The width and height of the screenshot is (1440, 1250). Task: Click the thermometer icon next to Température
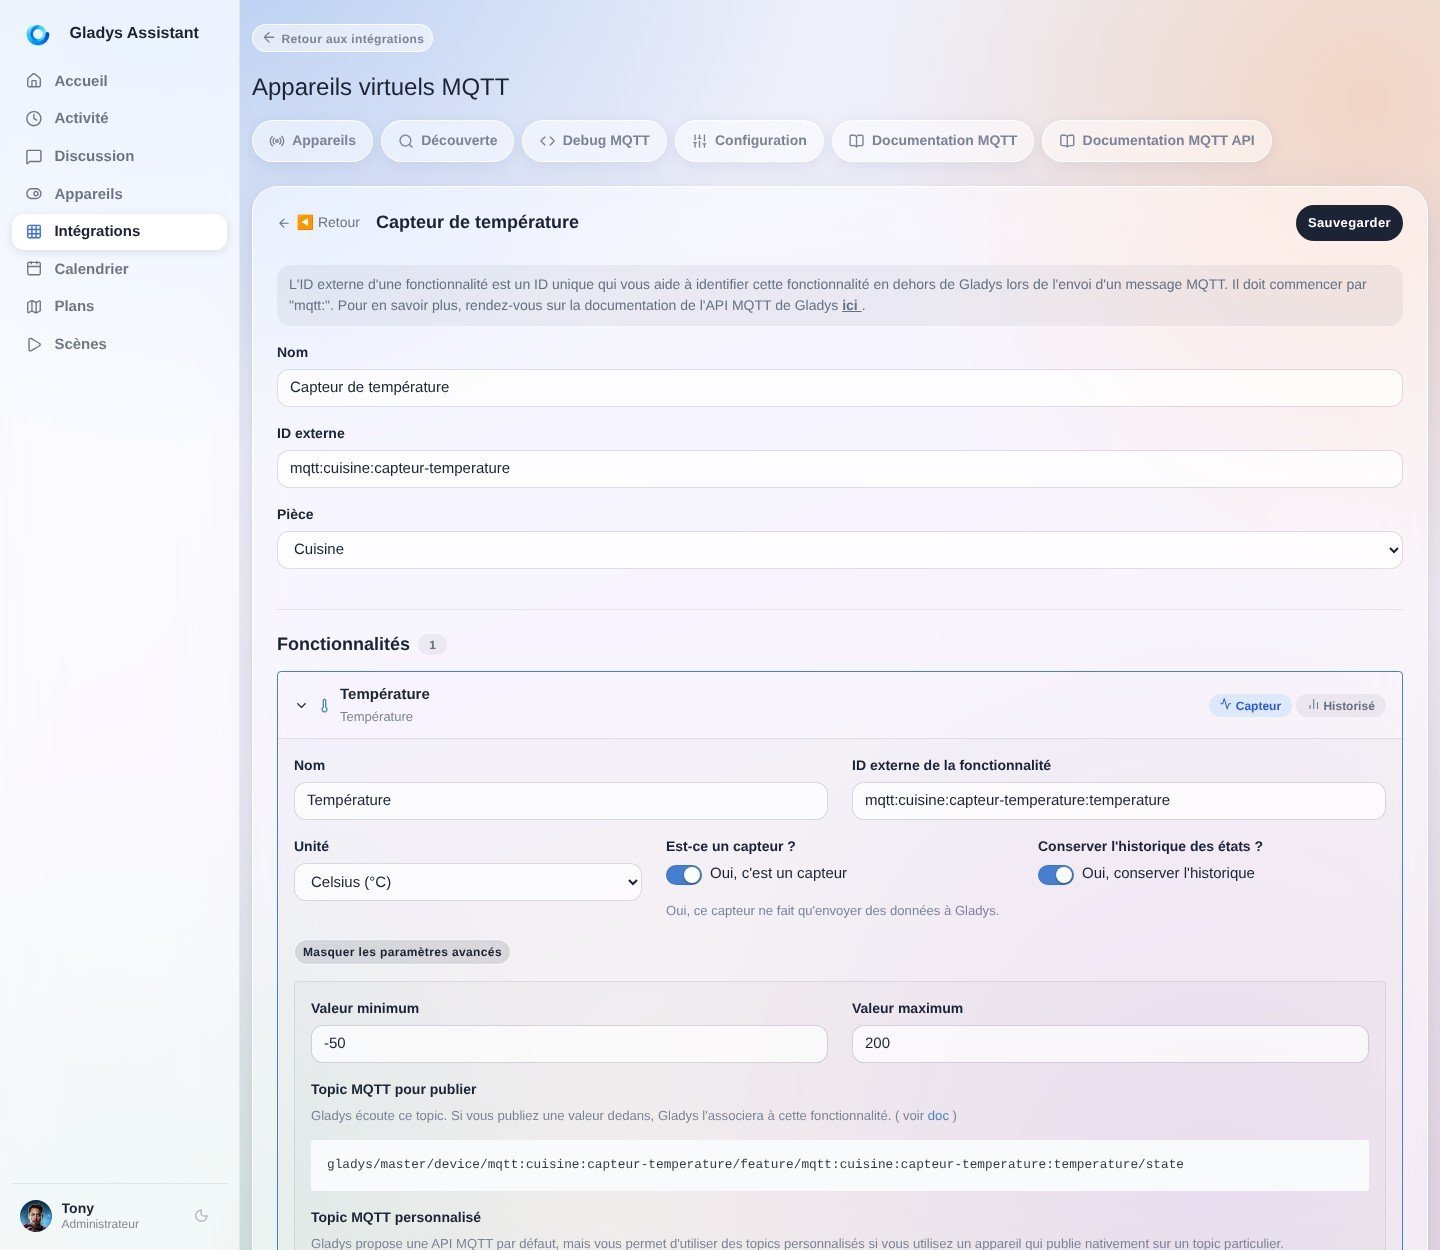click(x=324, y=706)
